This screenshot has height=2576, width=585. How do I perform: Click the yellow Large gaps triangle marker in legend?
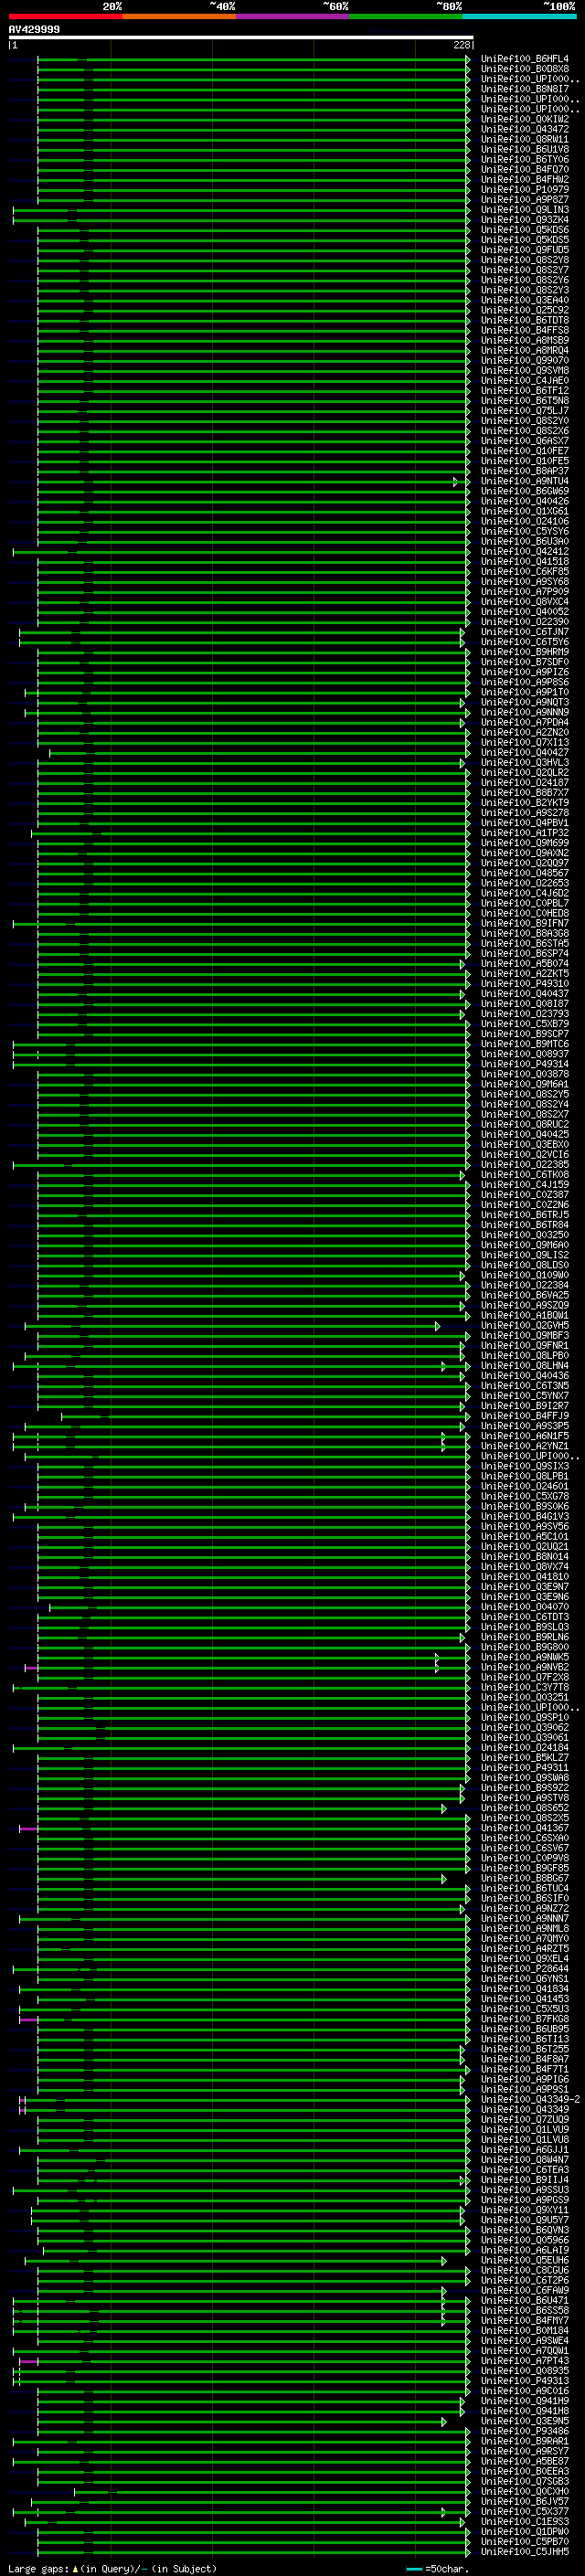(x=75, y=2569)
